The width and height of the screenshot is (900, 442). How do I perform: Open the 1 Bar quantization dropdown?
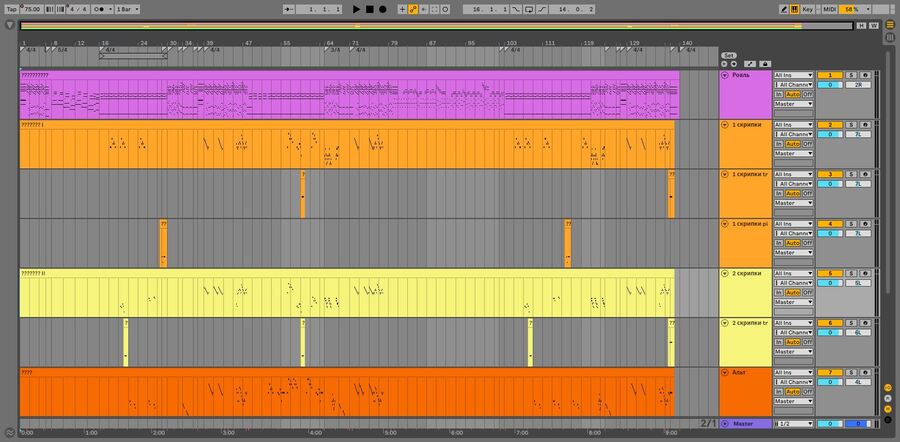(127, 9)
